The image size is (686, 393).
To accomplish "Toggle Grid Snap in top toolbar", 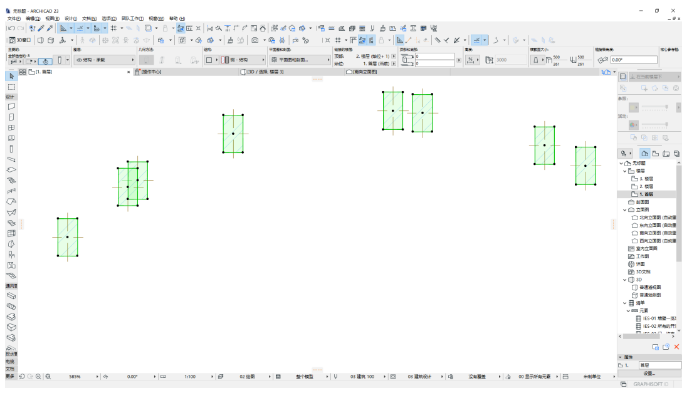I will coord(114,28).
